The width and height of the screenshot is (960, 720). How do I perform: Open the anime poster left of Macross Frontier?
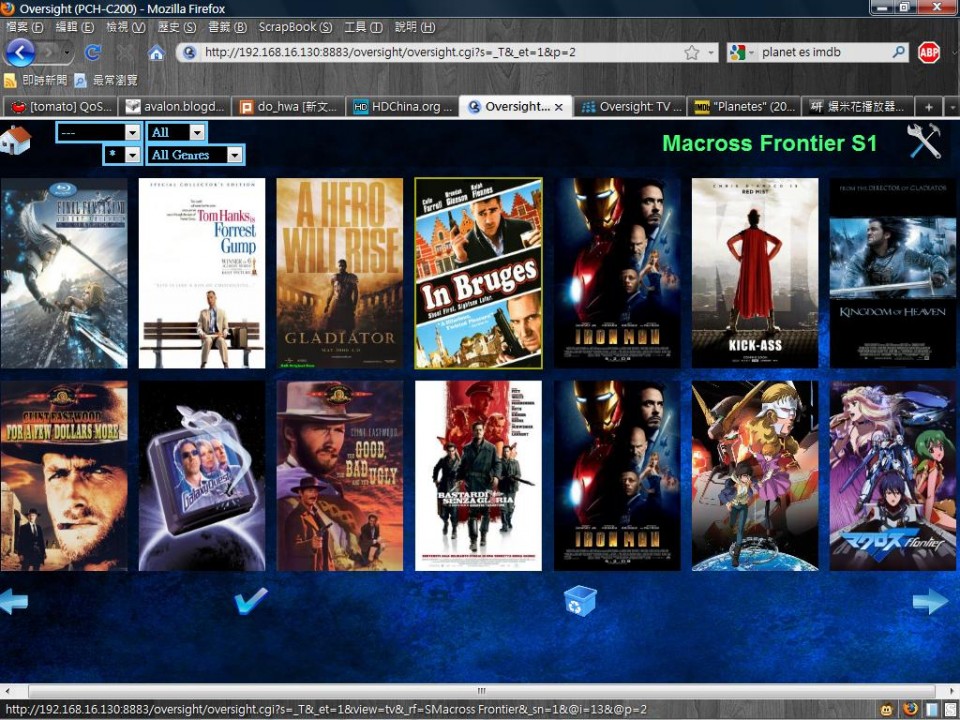click(755, 476)
